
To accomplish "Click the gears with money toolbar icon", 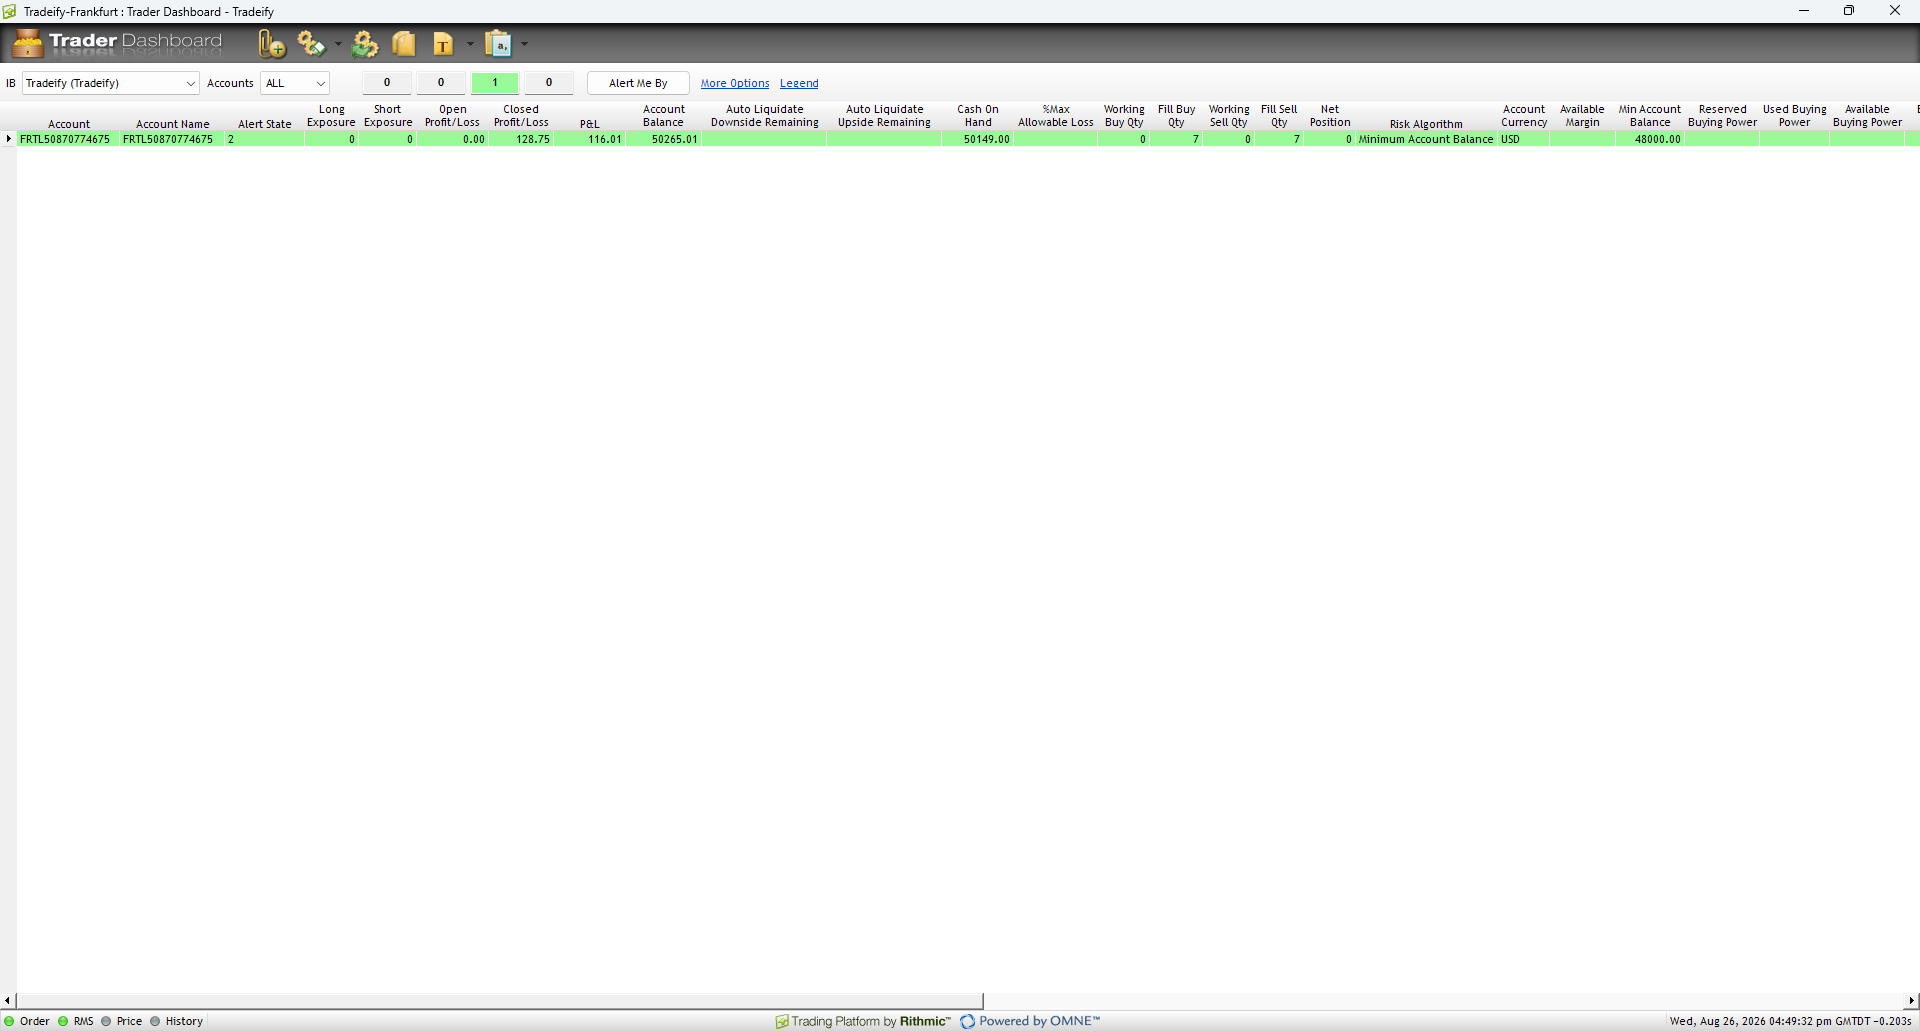I will [311, 44].
